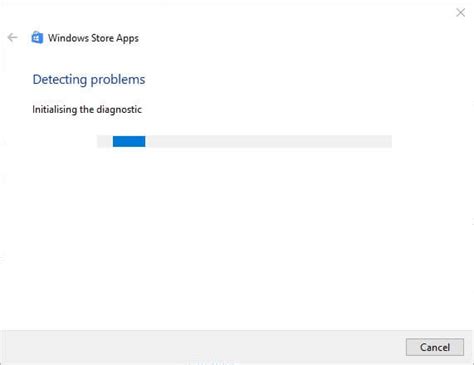Click the grey unfilled progress bar track
The height and width of the screenshot is (365, 474).
(x=268, y=141)
